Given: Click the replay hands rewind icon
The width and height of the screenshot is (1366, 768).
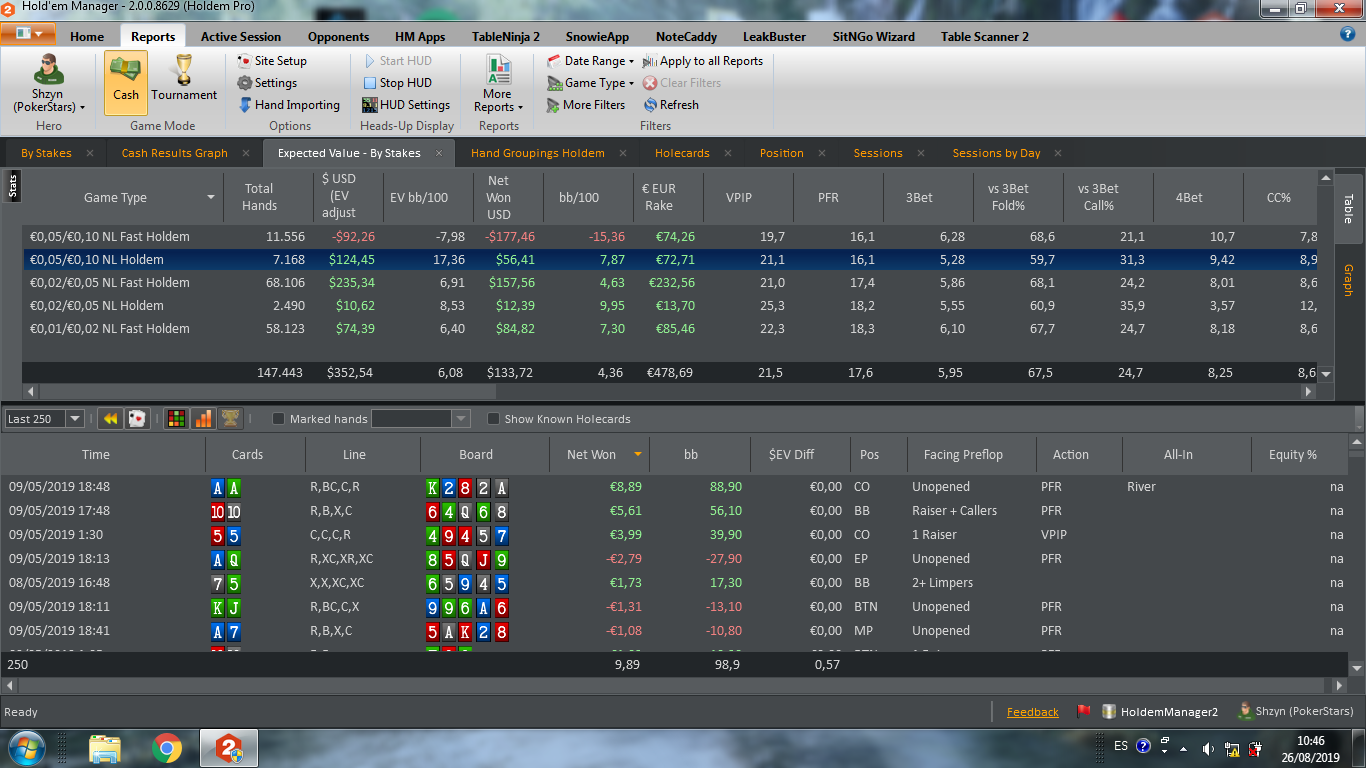Looking at the screenshot, I should [x=110, y=419].
